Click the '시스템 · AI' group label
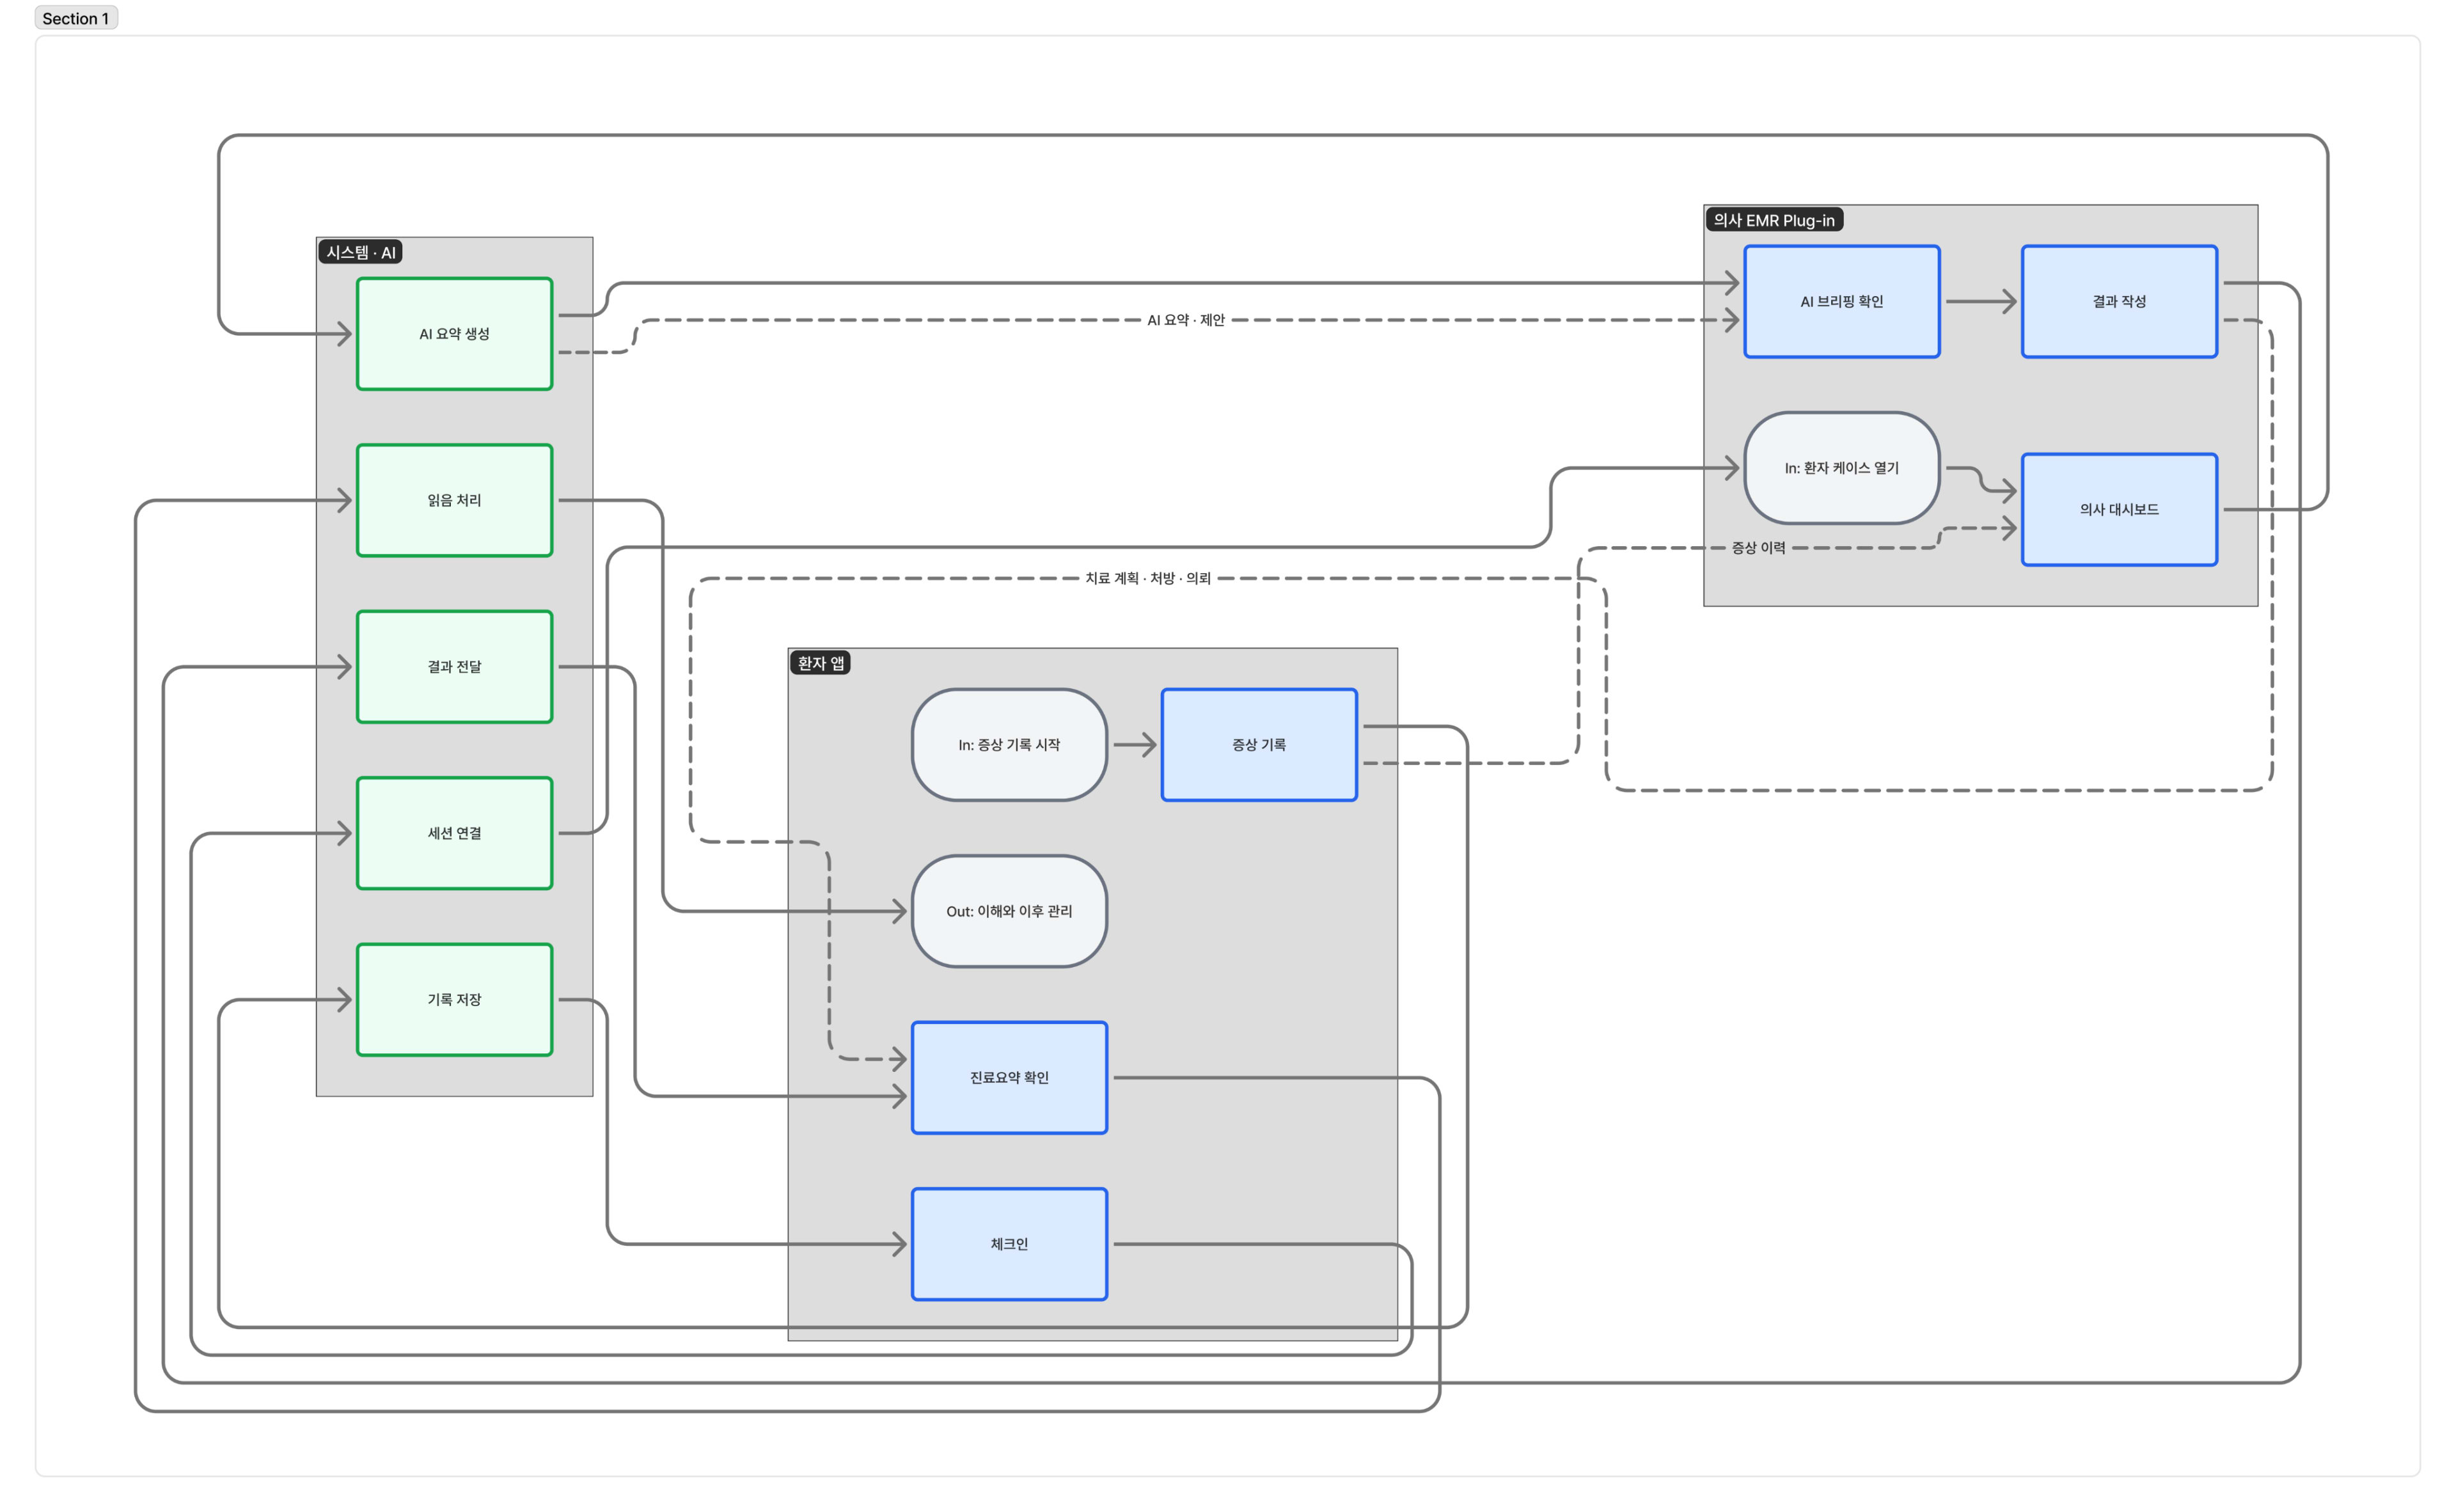 361,252
